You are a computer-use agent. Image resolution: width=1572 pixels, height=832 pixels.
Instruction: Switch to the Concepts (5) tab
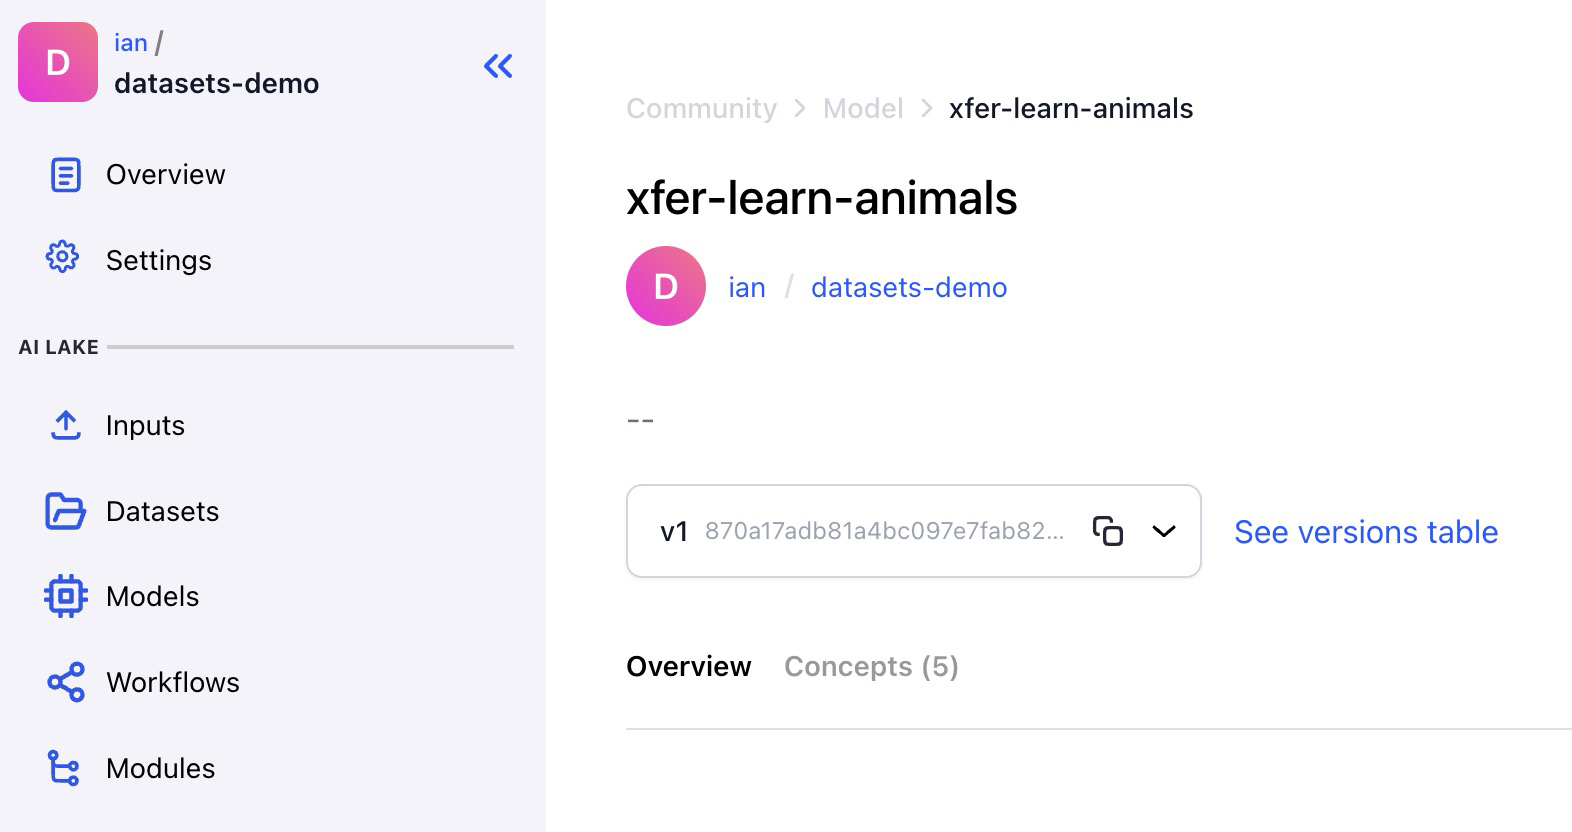871,667
